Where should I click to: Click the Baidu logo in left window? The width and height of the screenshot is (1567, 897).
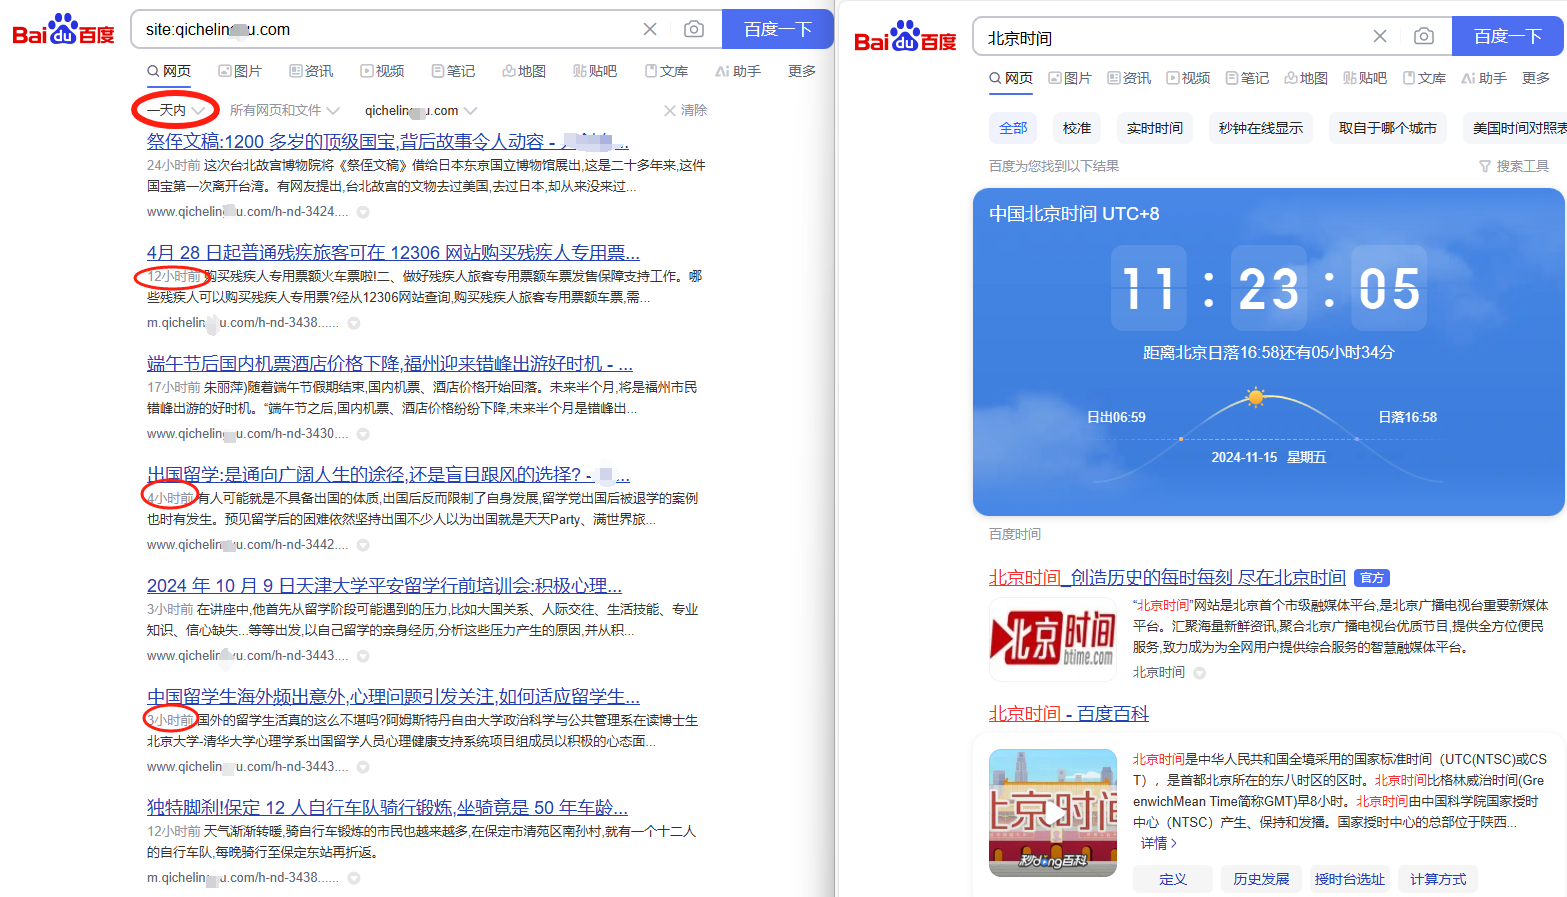coord(63,30)
